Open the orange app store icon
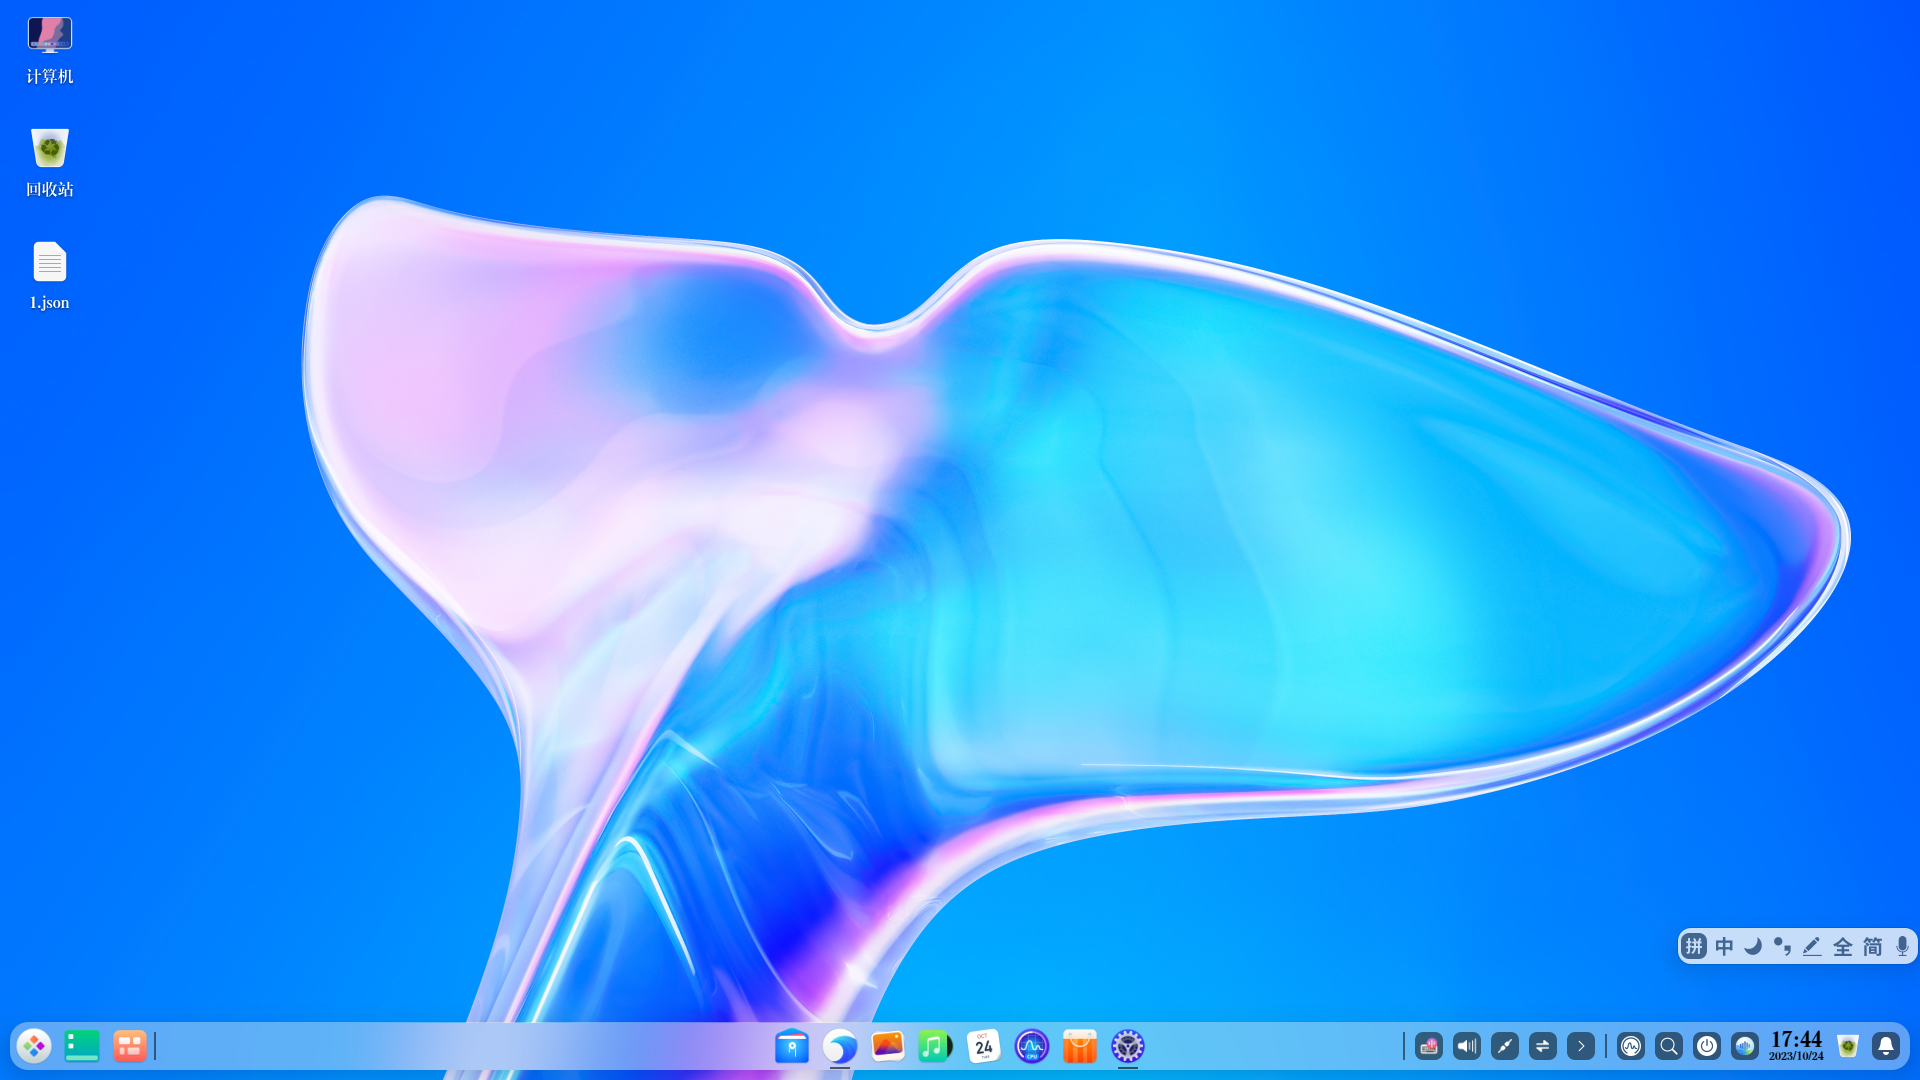 point(1080,1046)
